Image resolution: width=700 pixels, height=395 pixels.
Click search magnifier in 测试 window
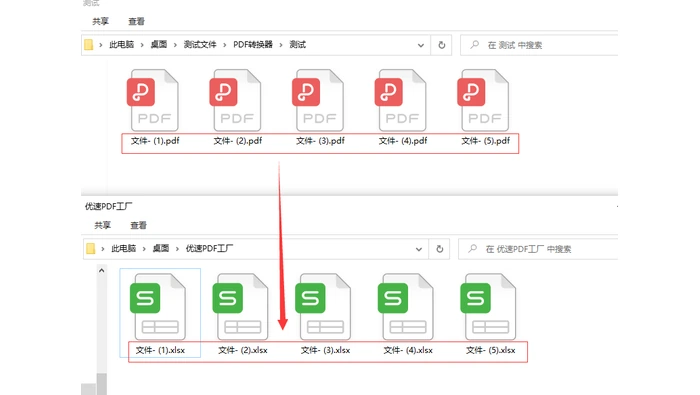[475, 45]
